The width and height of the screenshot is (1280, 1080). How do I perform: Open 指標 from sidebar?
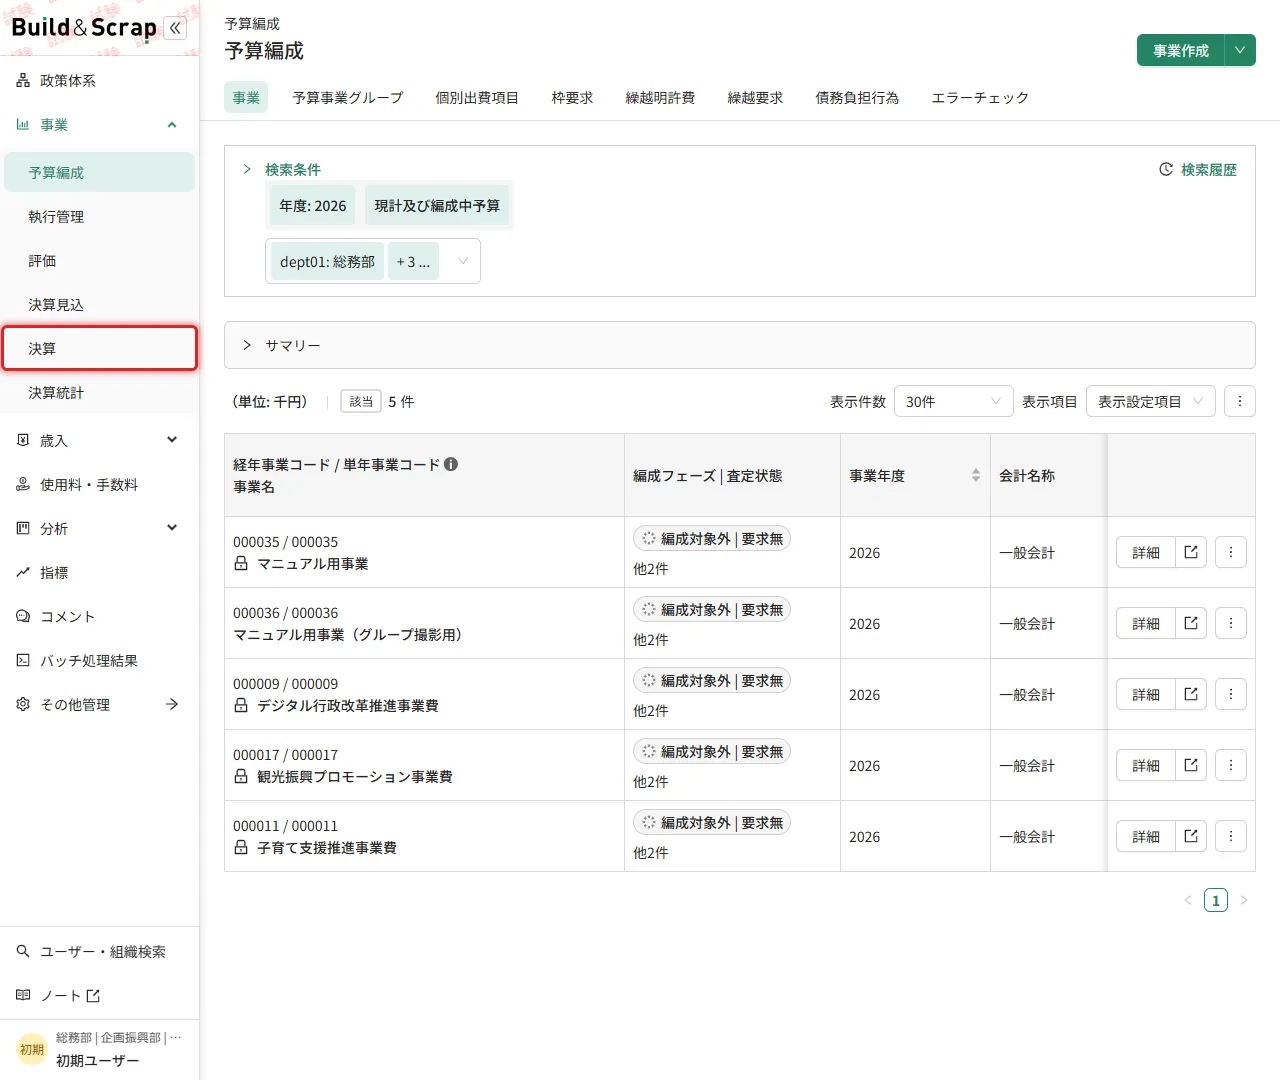click(99, 572)
